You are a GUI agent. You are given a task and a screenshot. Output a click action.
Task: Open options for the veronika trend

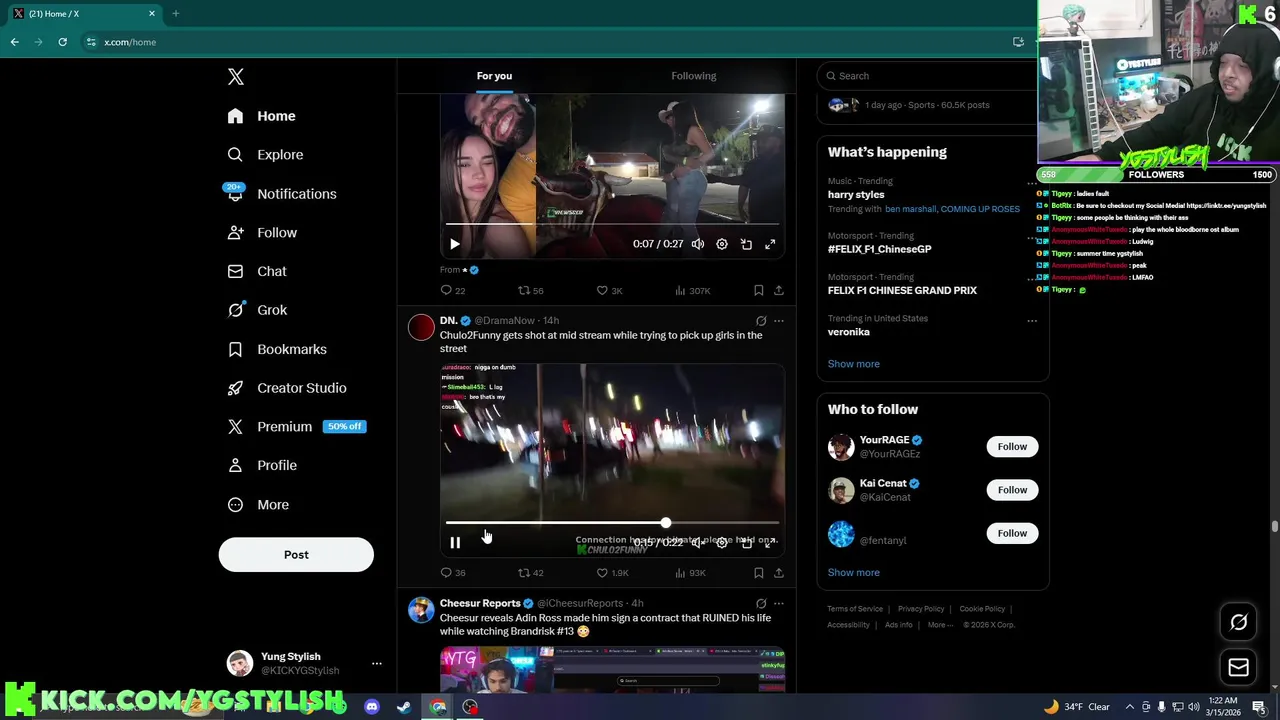click(1032, 321)
